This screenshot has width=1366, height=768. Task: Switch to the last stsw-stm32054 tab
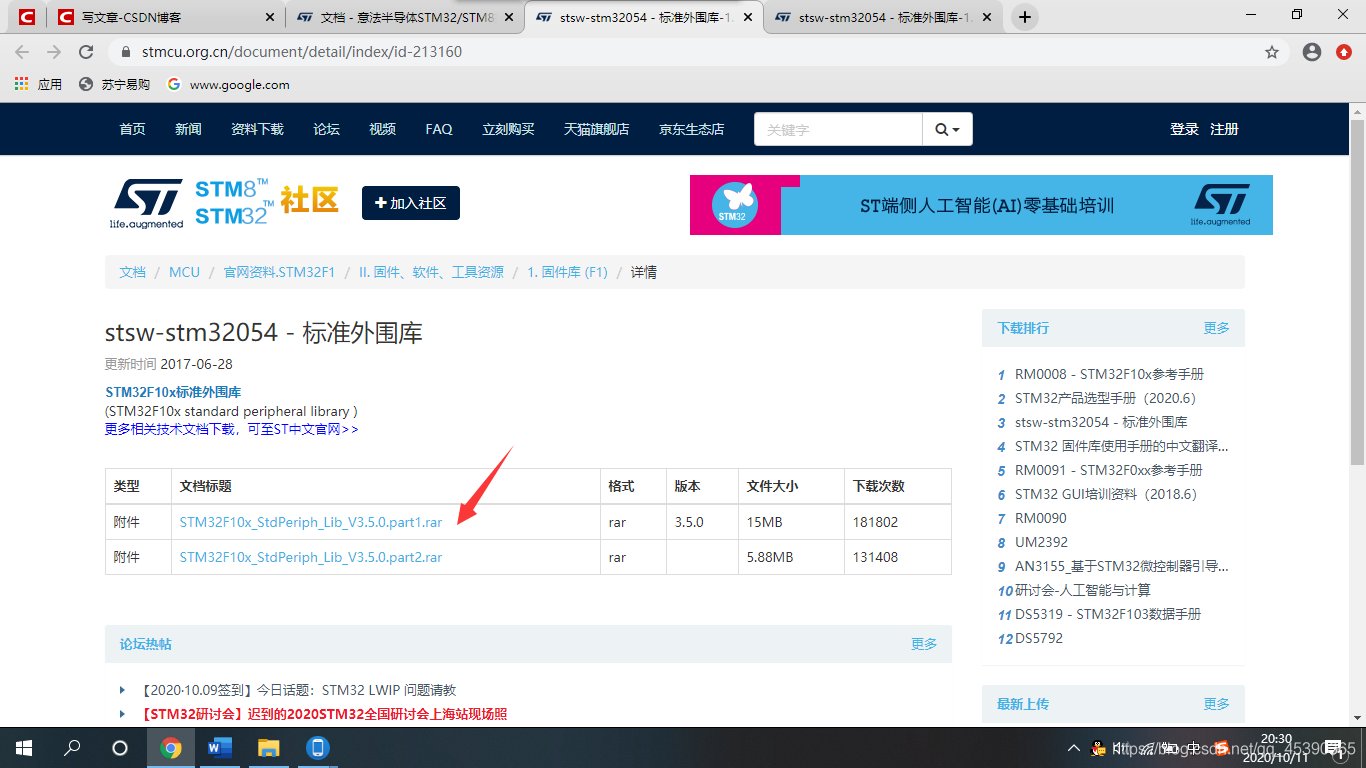click(881, 17)
